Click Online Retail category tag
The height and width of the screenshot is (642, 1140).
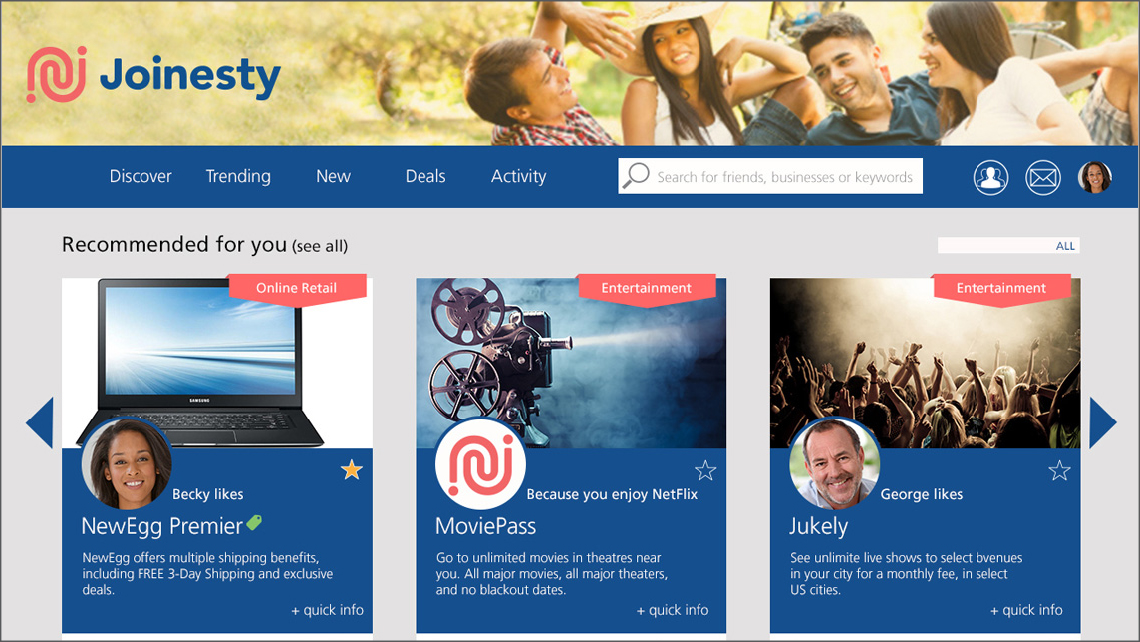coord(297,289)
